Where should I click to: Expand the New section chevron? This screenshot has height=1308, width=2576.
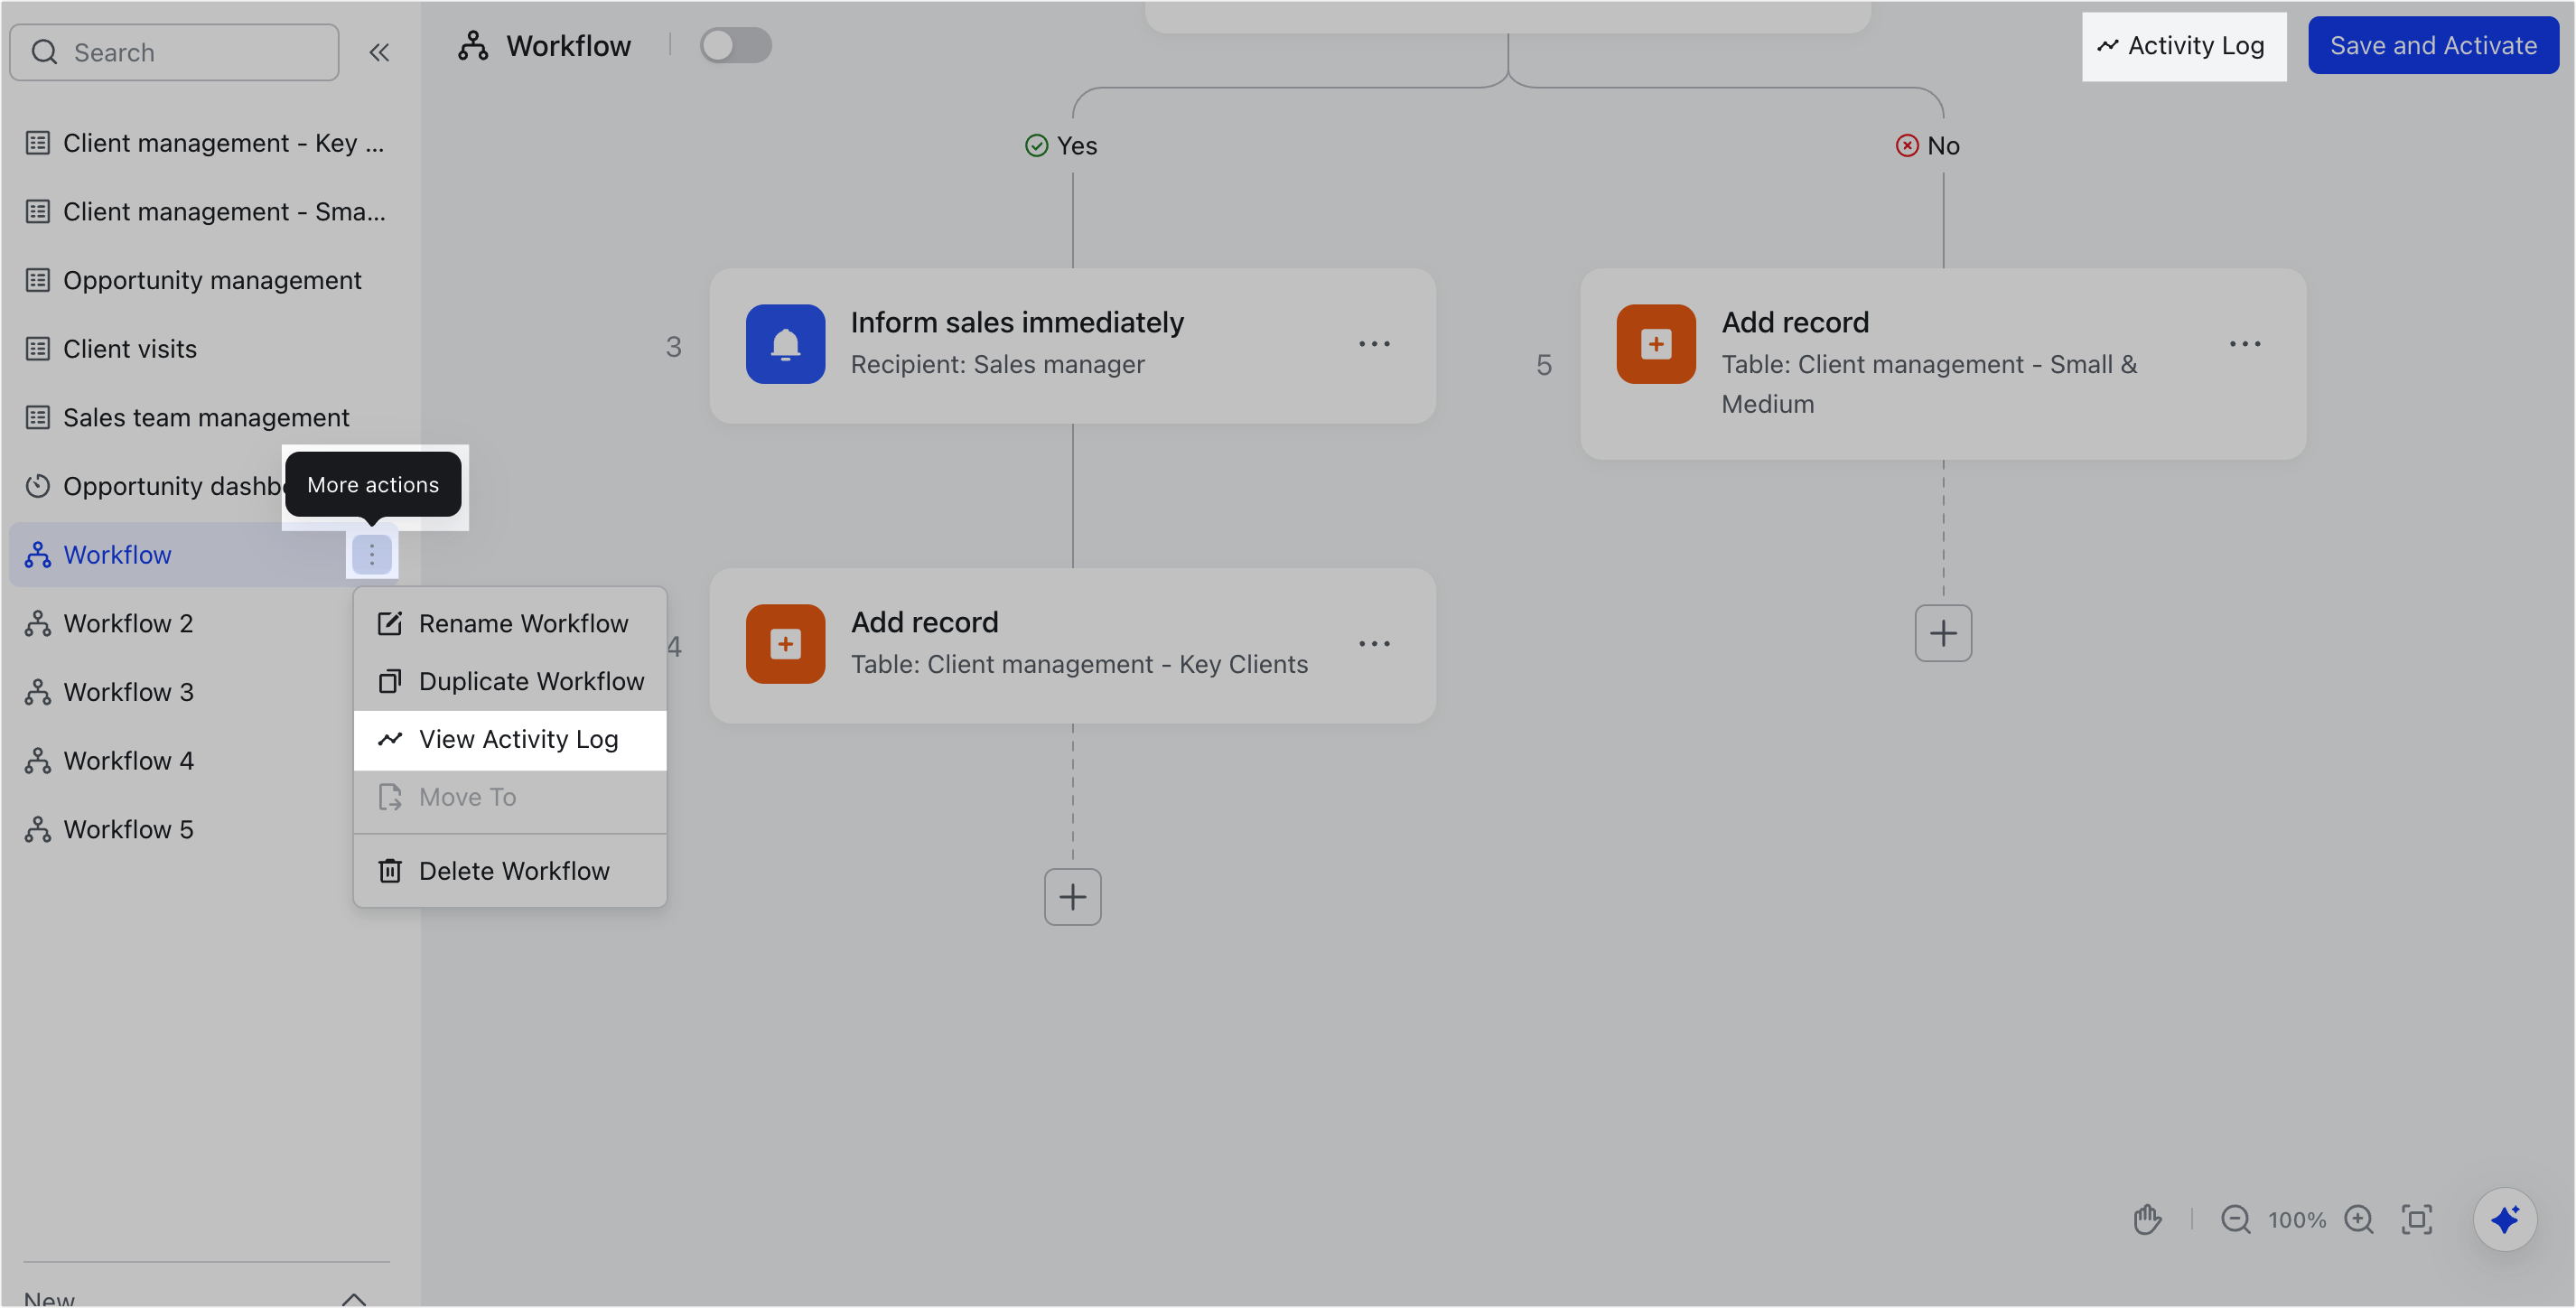(x=354, y=1298)
